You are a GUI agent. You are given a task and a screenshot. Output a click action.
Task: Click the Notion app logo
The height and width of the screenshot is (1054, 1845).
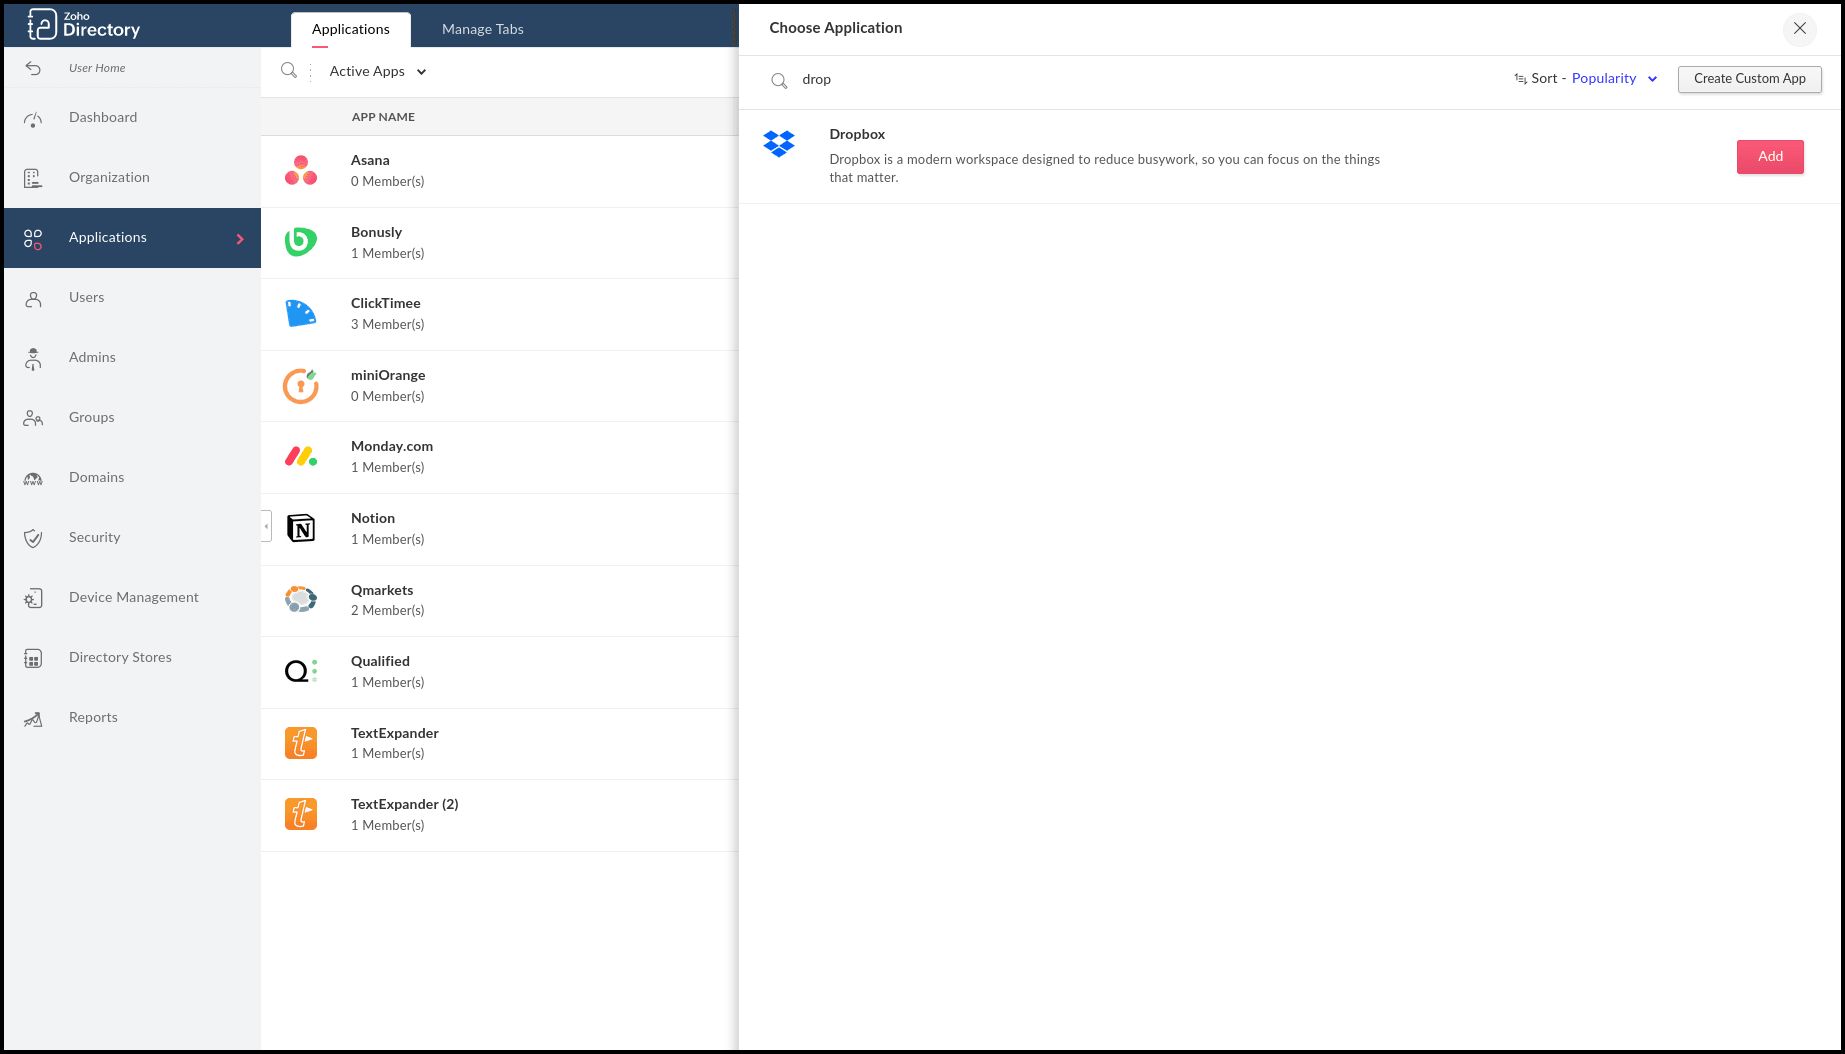(x=301, y=528)
